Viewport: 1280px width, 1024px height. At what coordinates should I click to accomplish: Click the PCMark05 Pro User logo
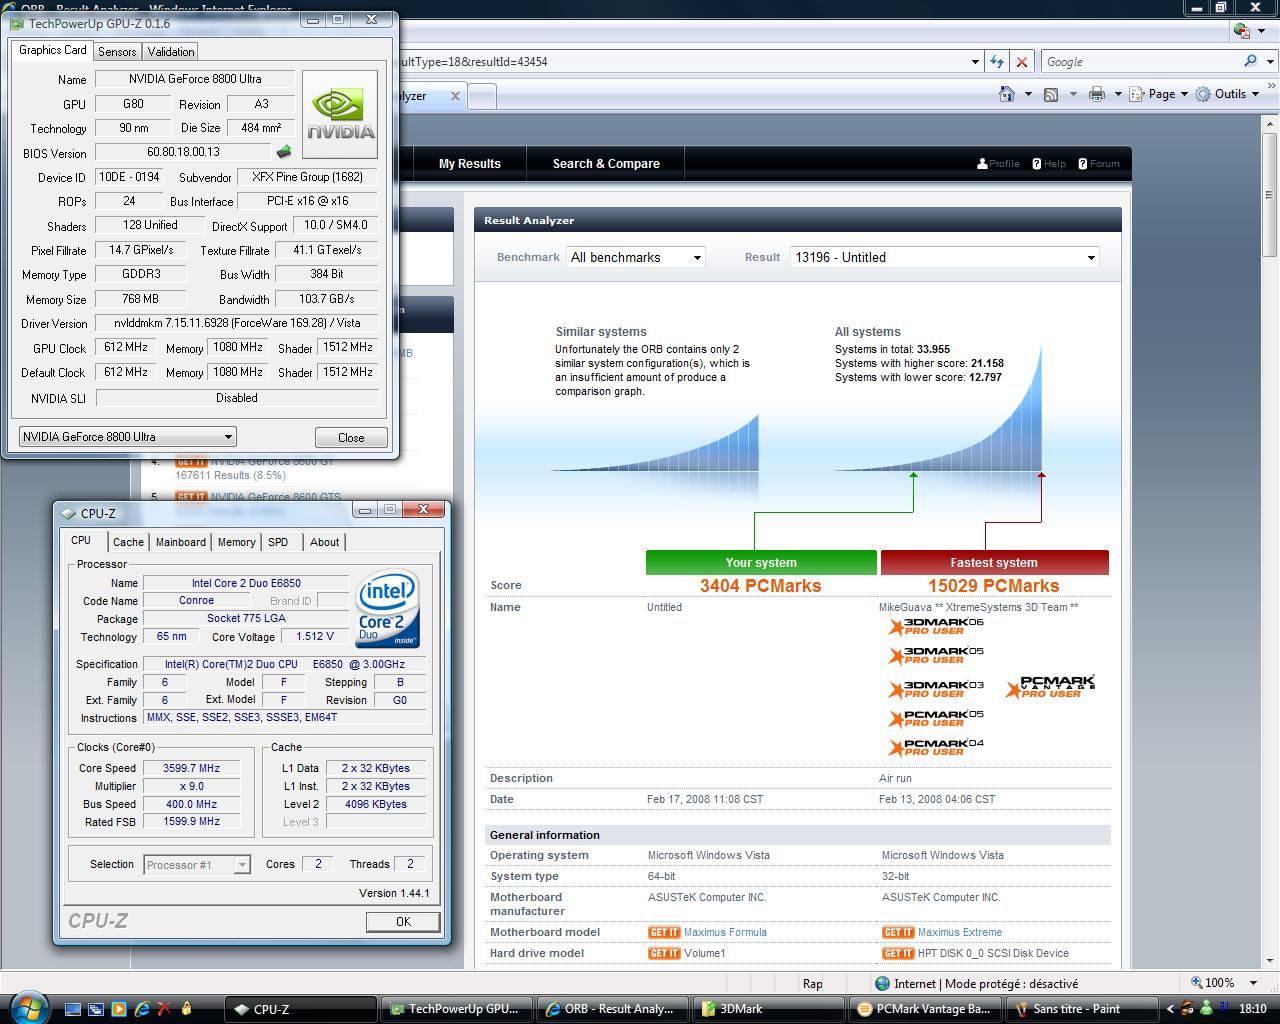click(936, 718)
